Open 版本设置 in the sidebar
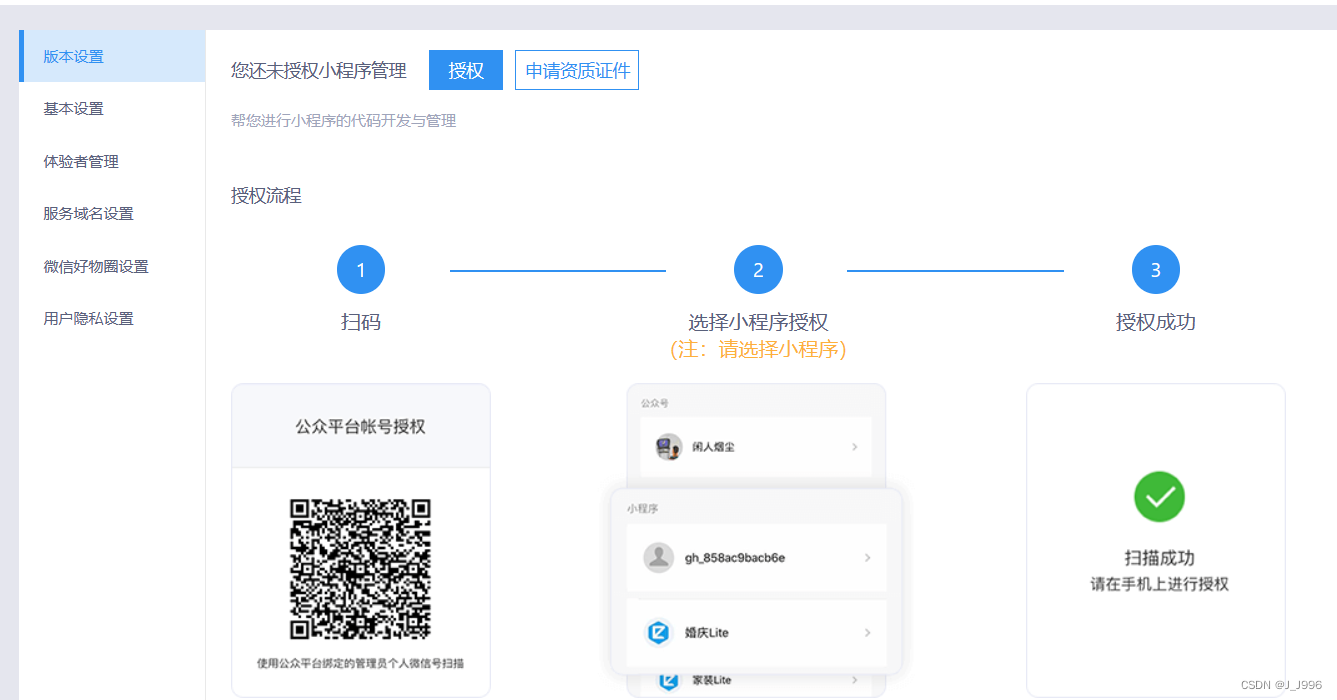 click(x=112, y=56)
